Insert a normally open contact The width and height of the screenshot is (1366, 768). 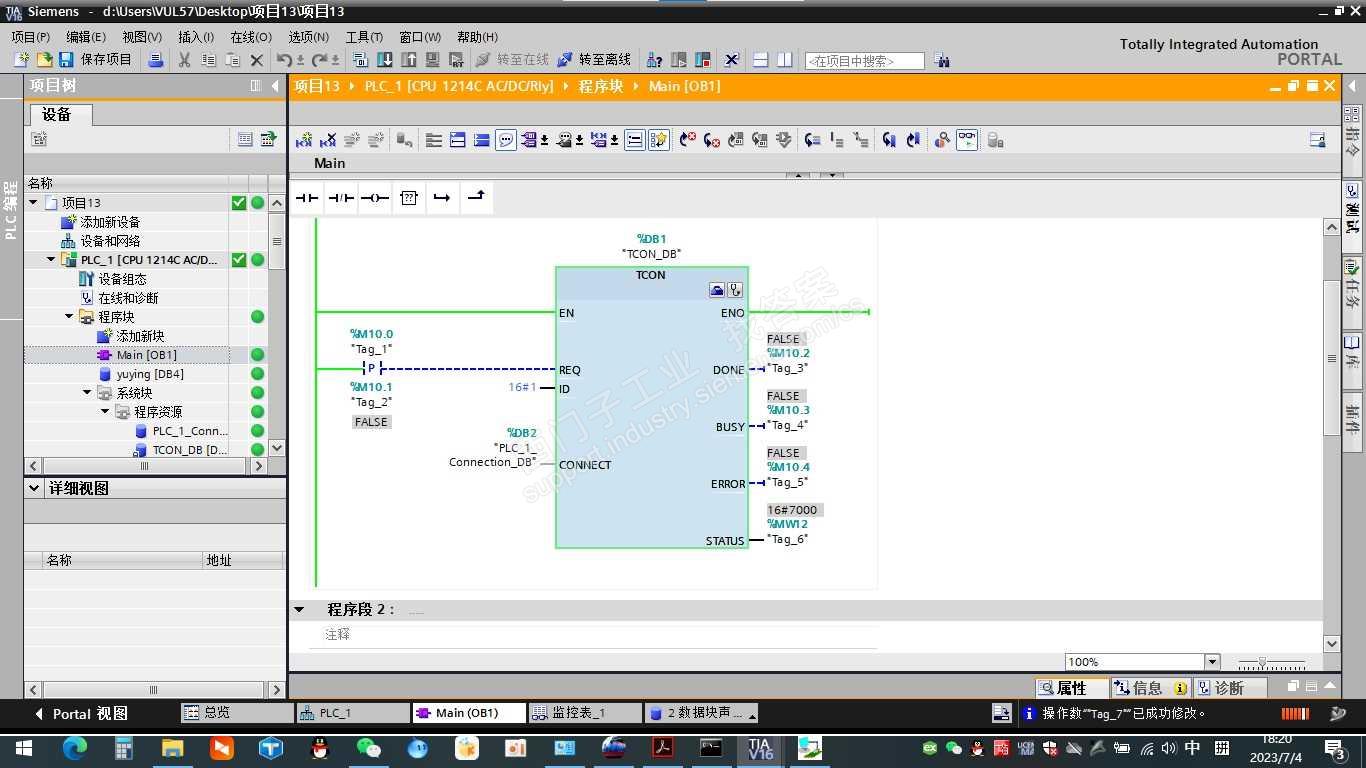click(307, 198)
